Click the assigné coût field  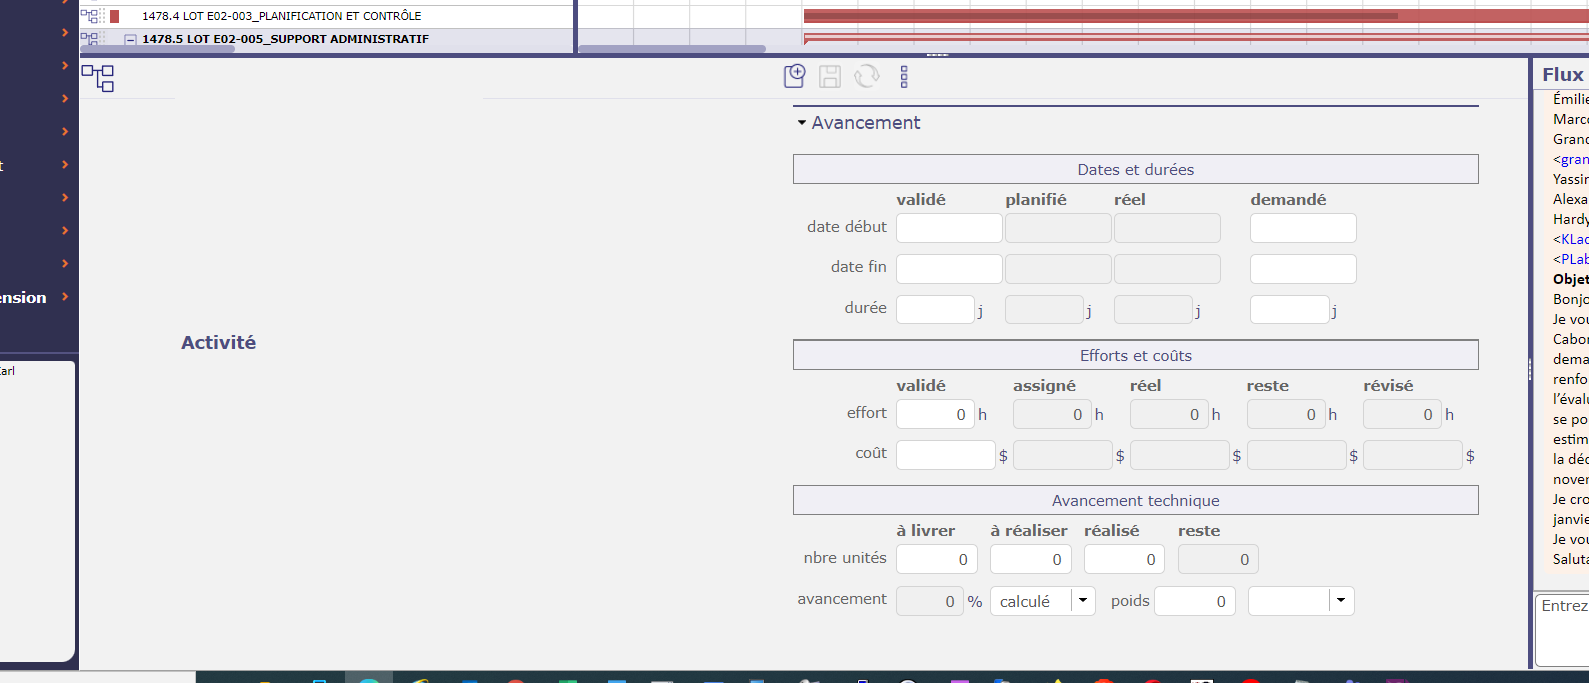(1062, 455)
